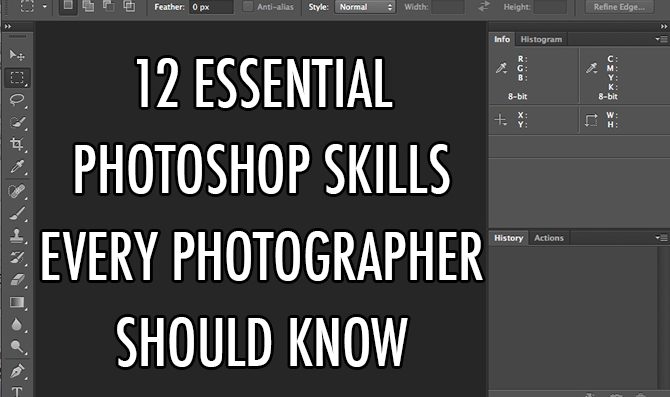Select the Lasso tool
The image size is (670, 397).
[x=17, y=100]
